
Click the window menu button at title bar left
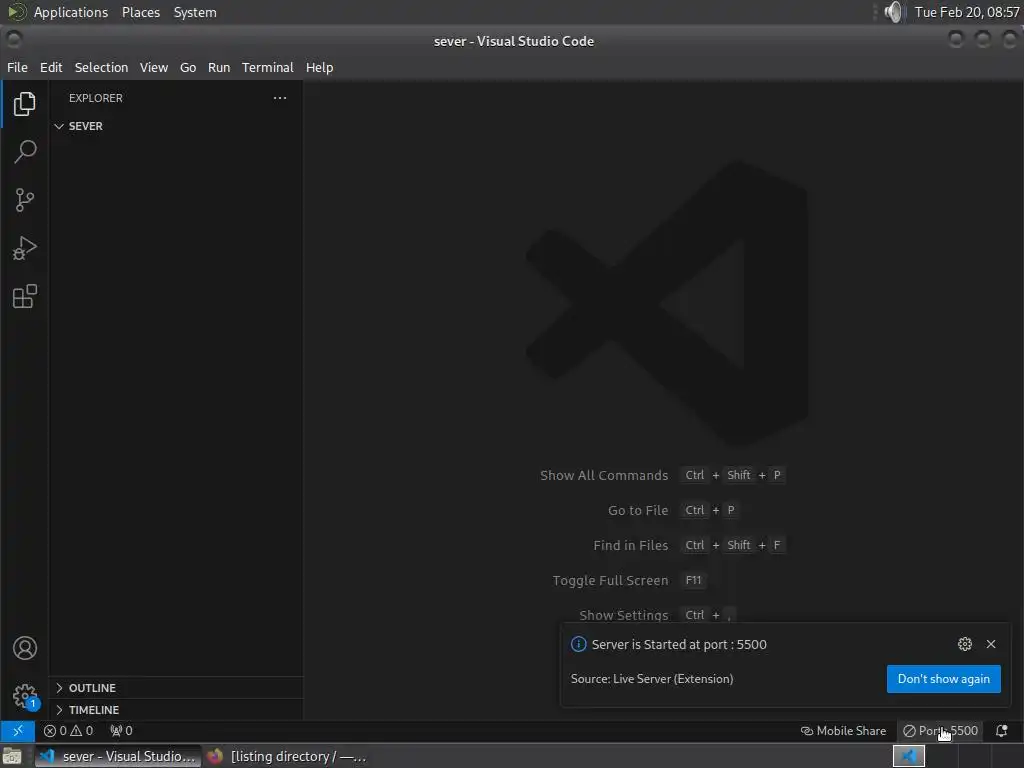point(14,40)
